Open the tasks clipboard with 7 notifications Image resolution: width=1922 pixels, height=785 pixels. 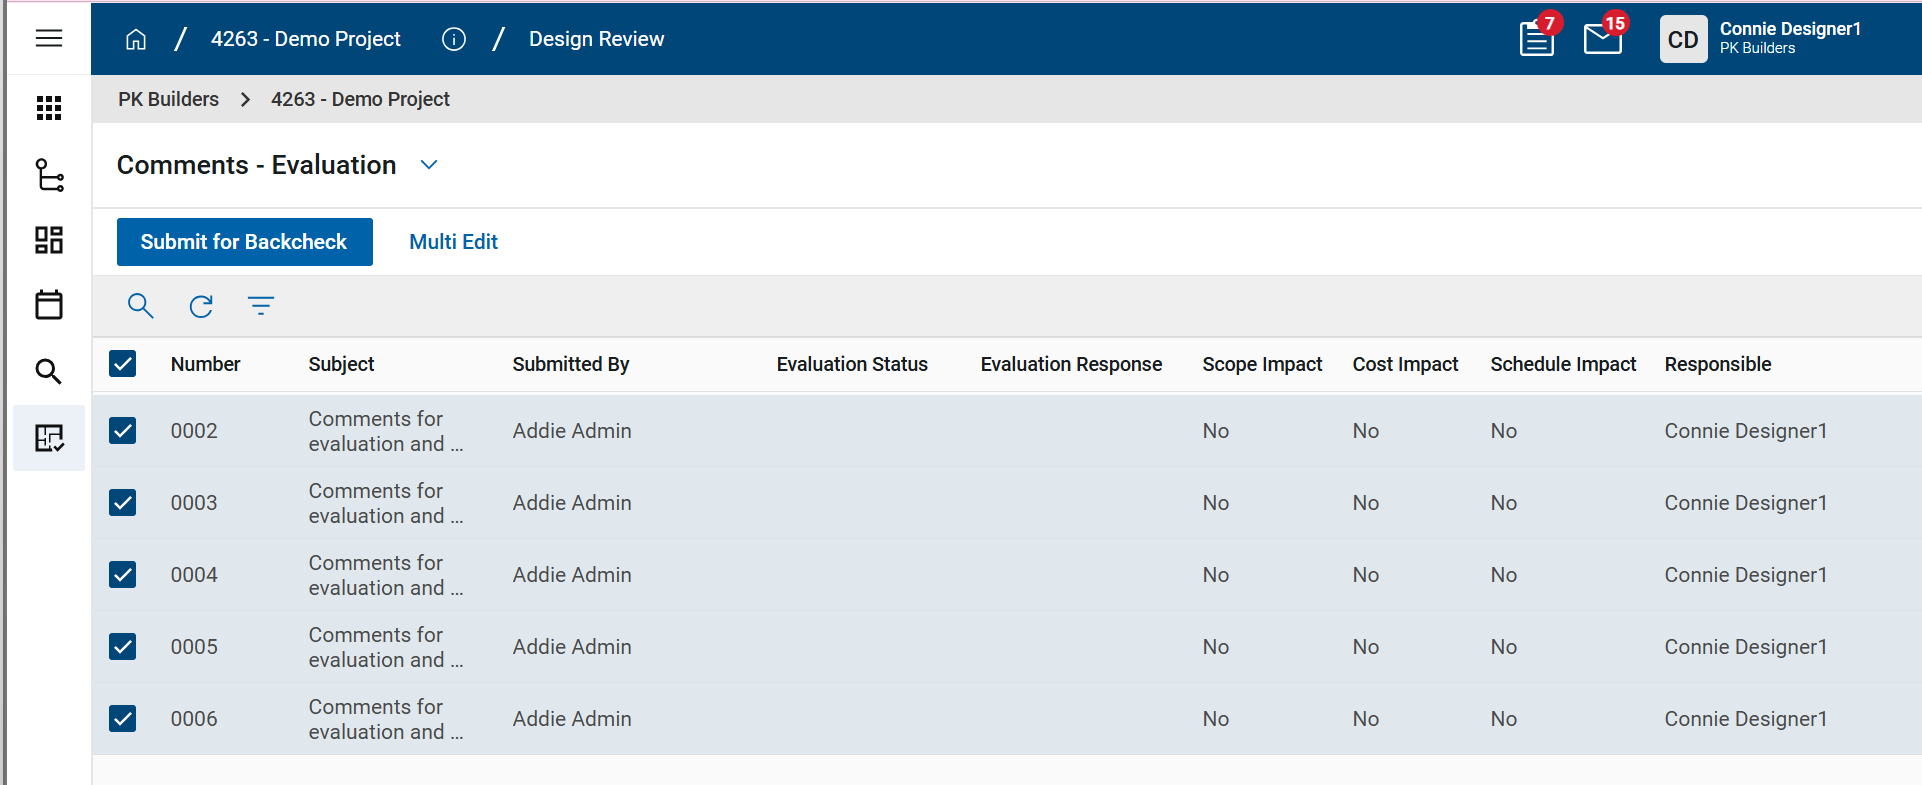pos(1536,39)
